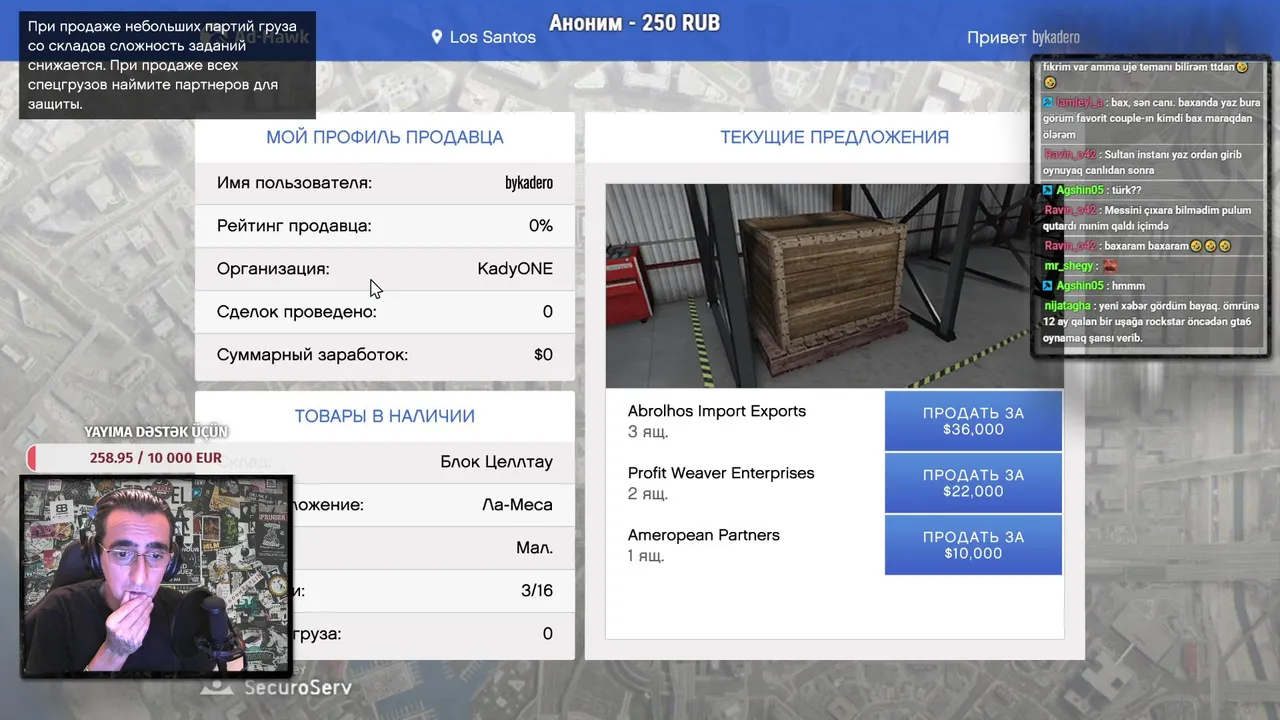
Task: Click the warehouse size value 'Мал.'
Action: 534,548
